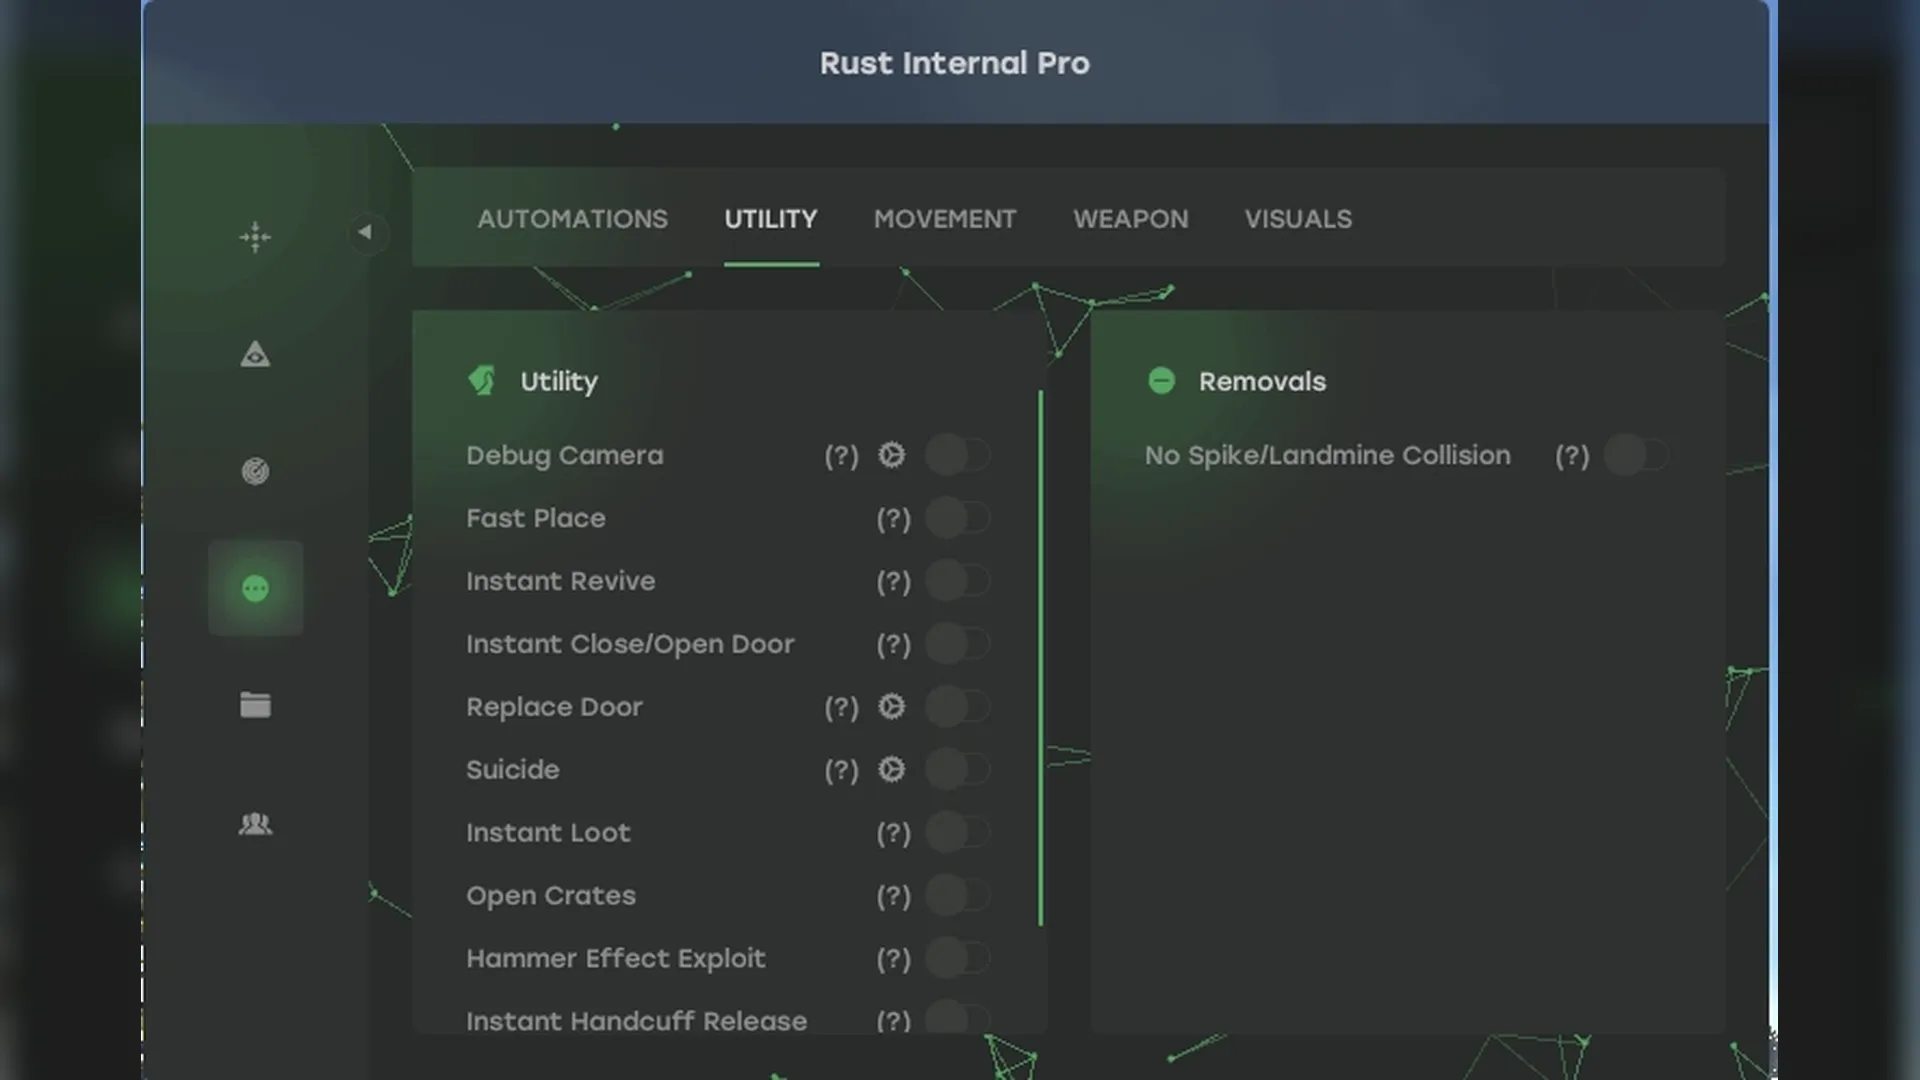Collapse the sidebar with the arrow button
The width and height of the screenshot is (1920, 1080).
(x=365, y=232)
